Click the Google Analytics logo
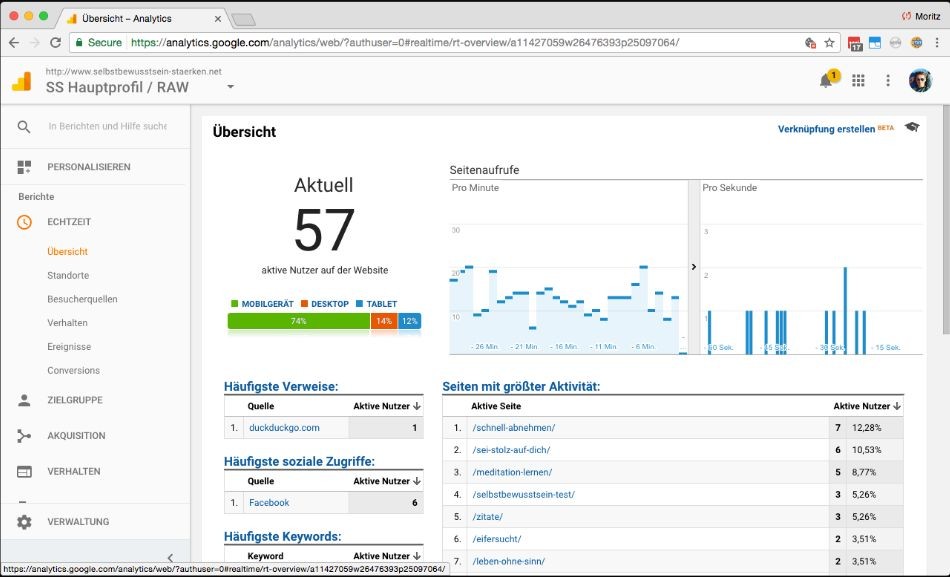Image resolution: width=950 pixels, height=577 pixels. [22, 82]
